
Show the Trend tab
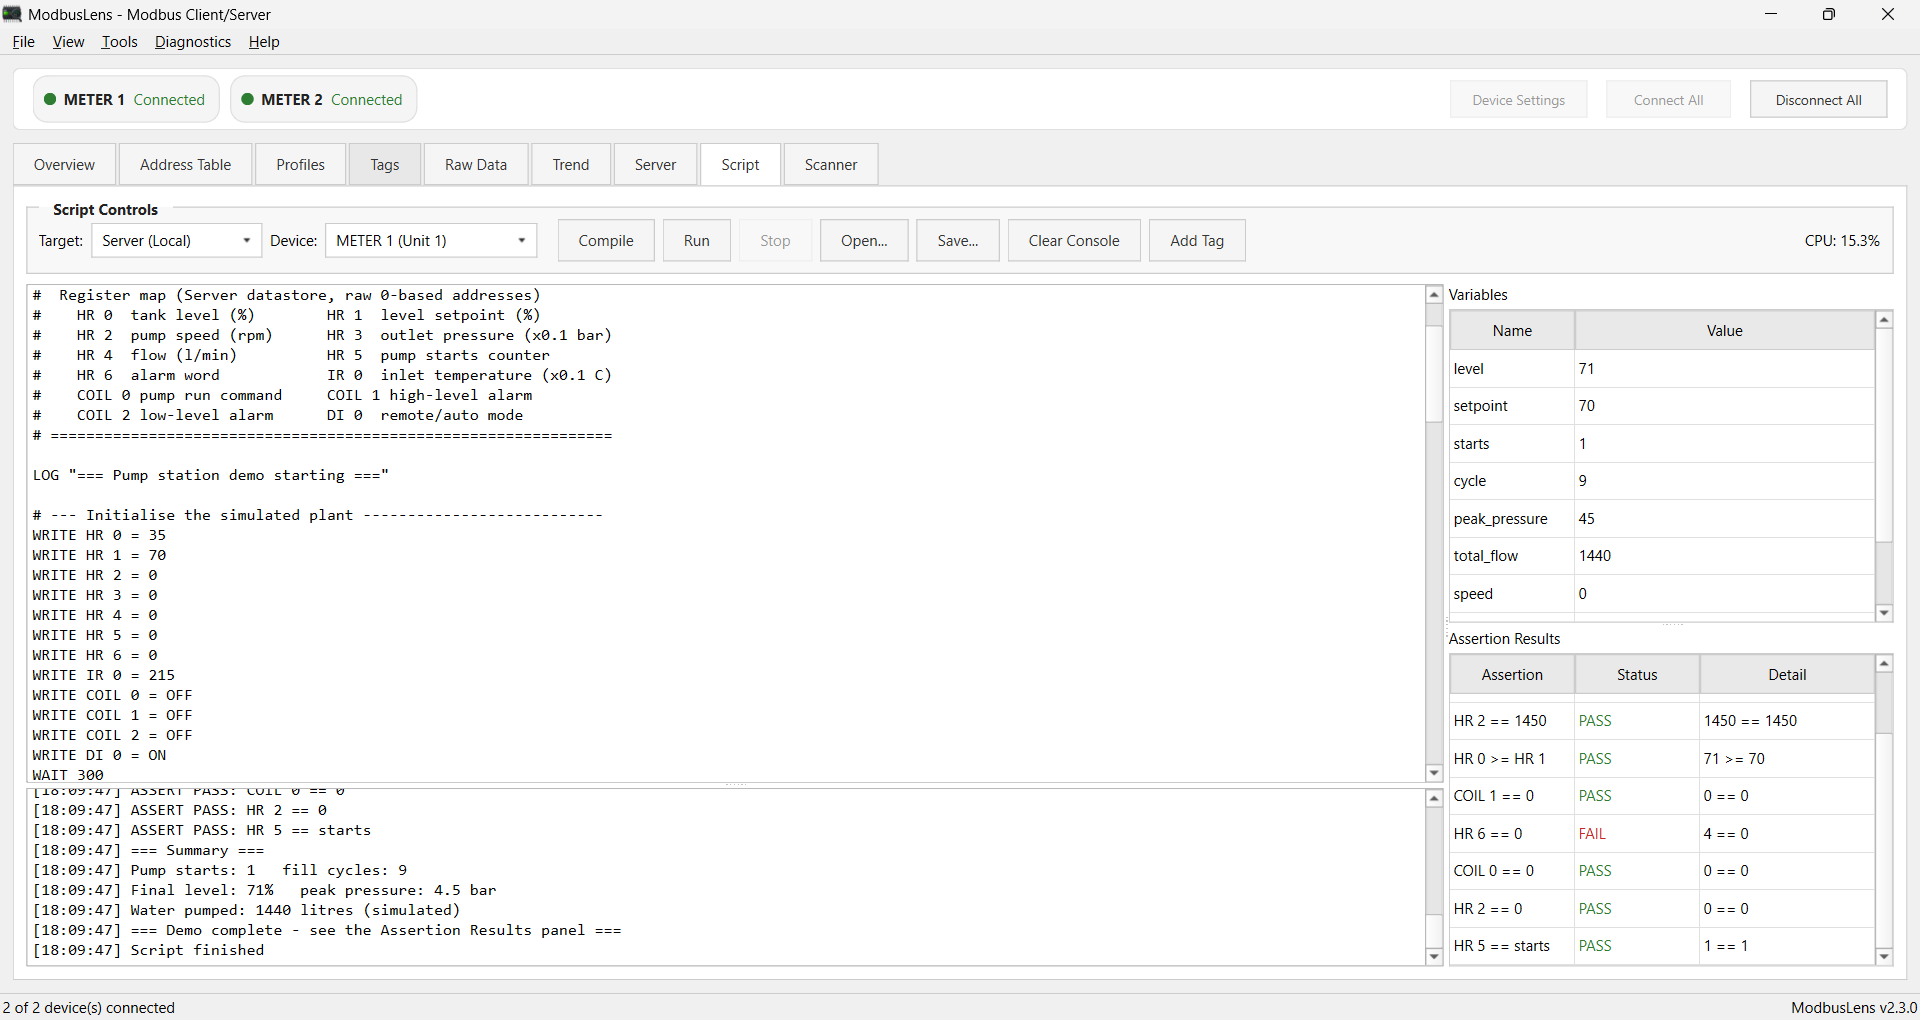(571, 165)
